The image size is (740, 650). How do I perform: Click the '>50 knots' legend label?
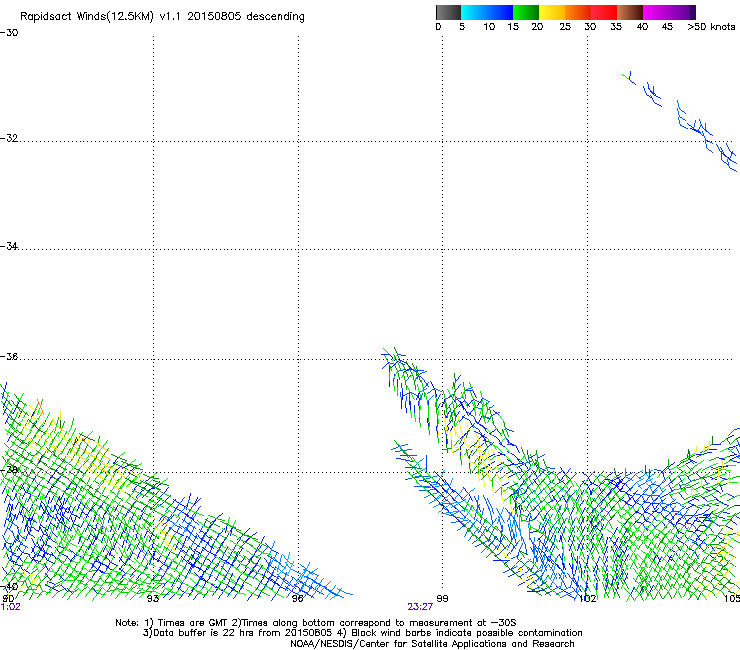(711, 27)
